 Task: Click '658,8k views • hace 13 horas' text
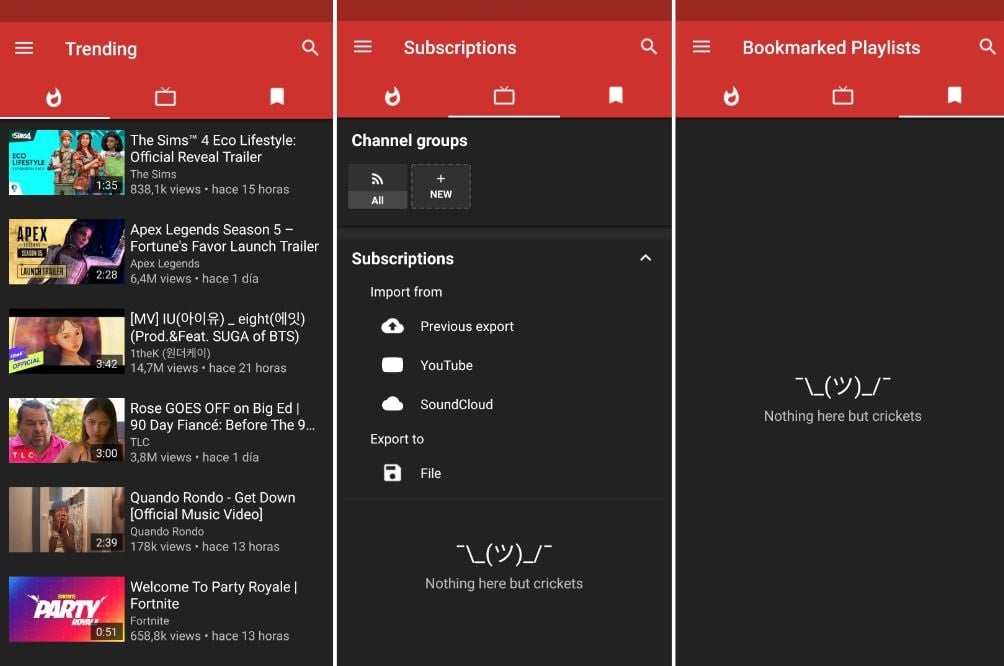(x=209, y=637)
